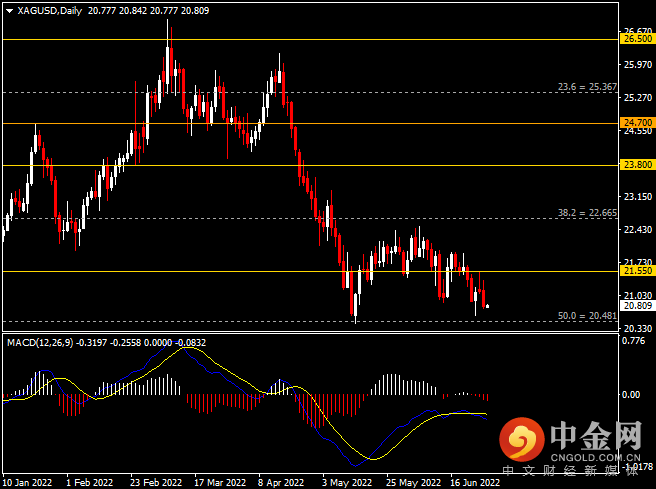Click the 21.030 price axis value
Screen dimensions: 656x489
(638, 296)
